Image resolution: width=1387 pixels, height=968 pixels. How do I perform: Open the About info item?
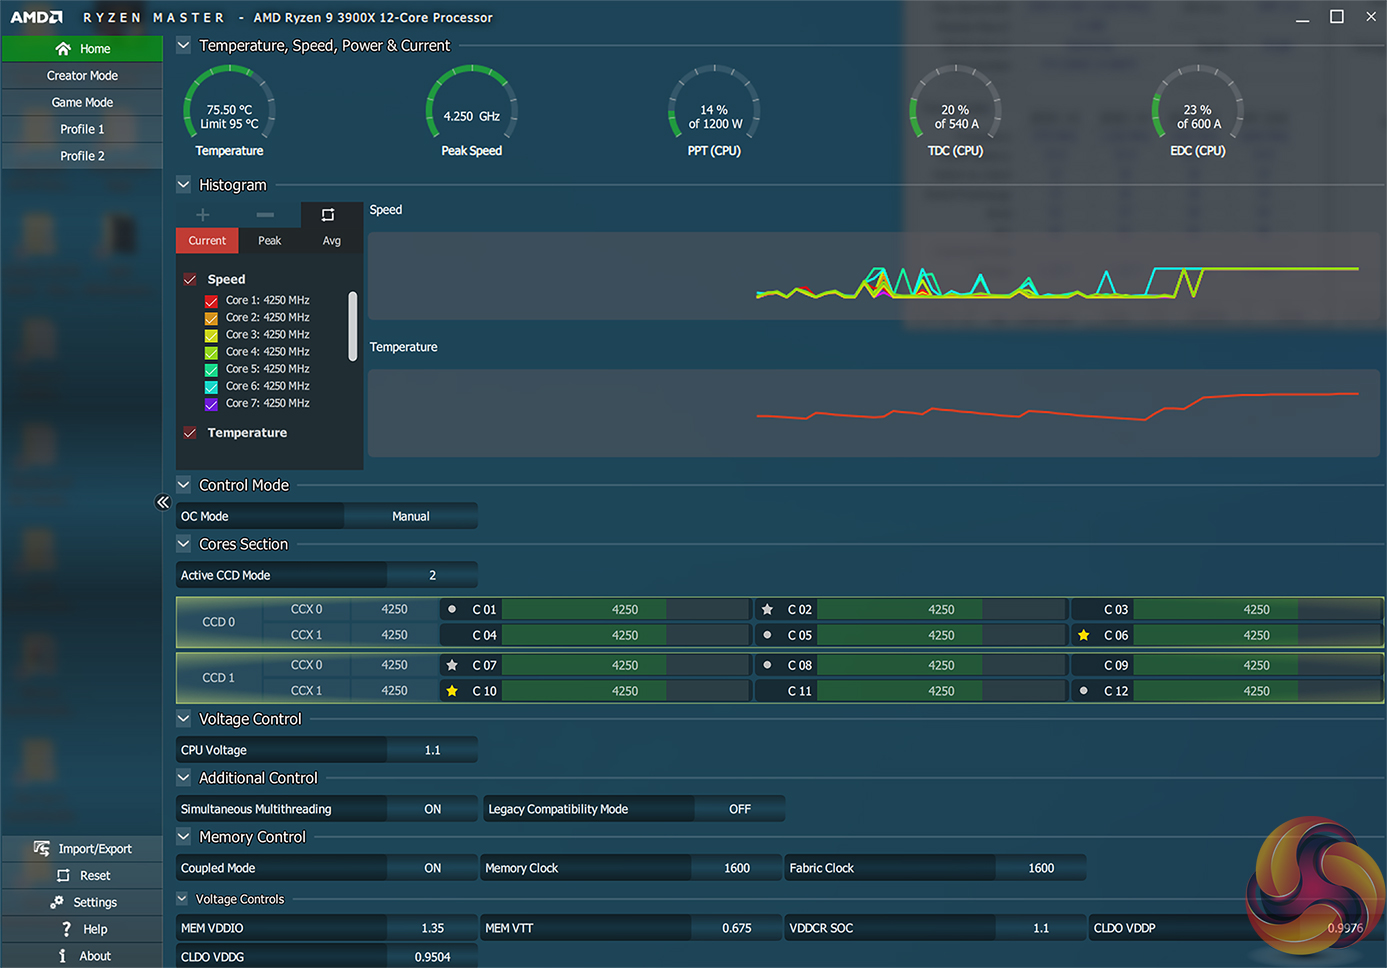(x=63, y=956)
